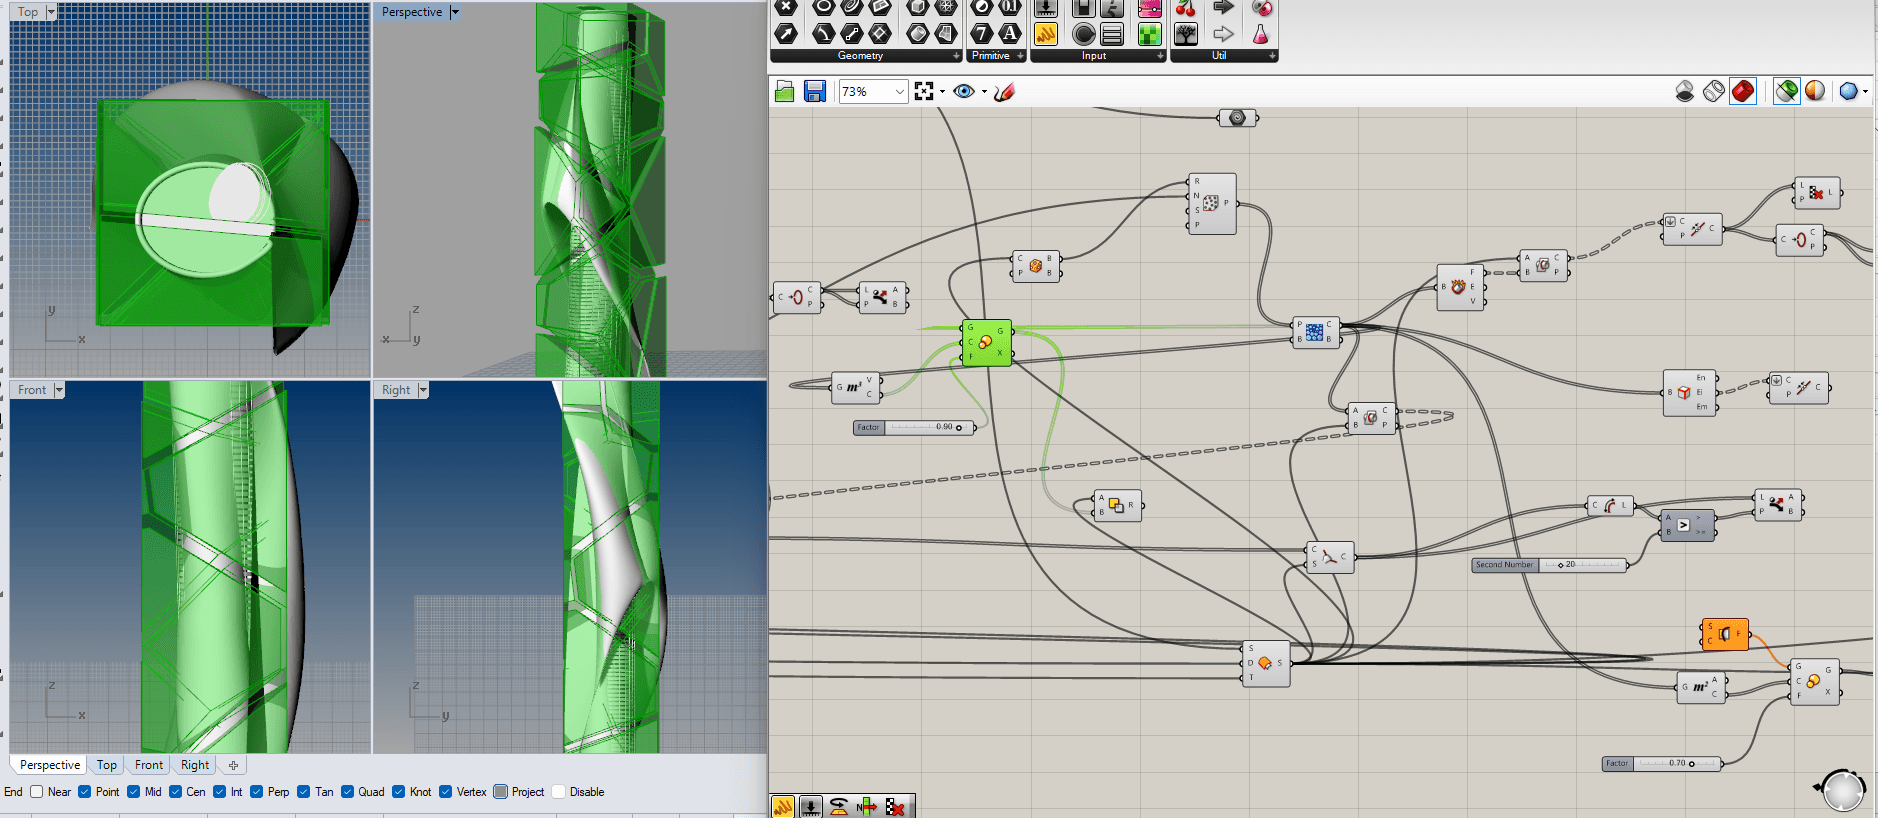Expand the Util panel plus button
The width and height of the screenshot is (1878, 818).
click(x=1272, y=56)
